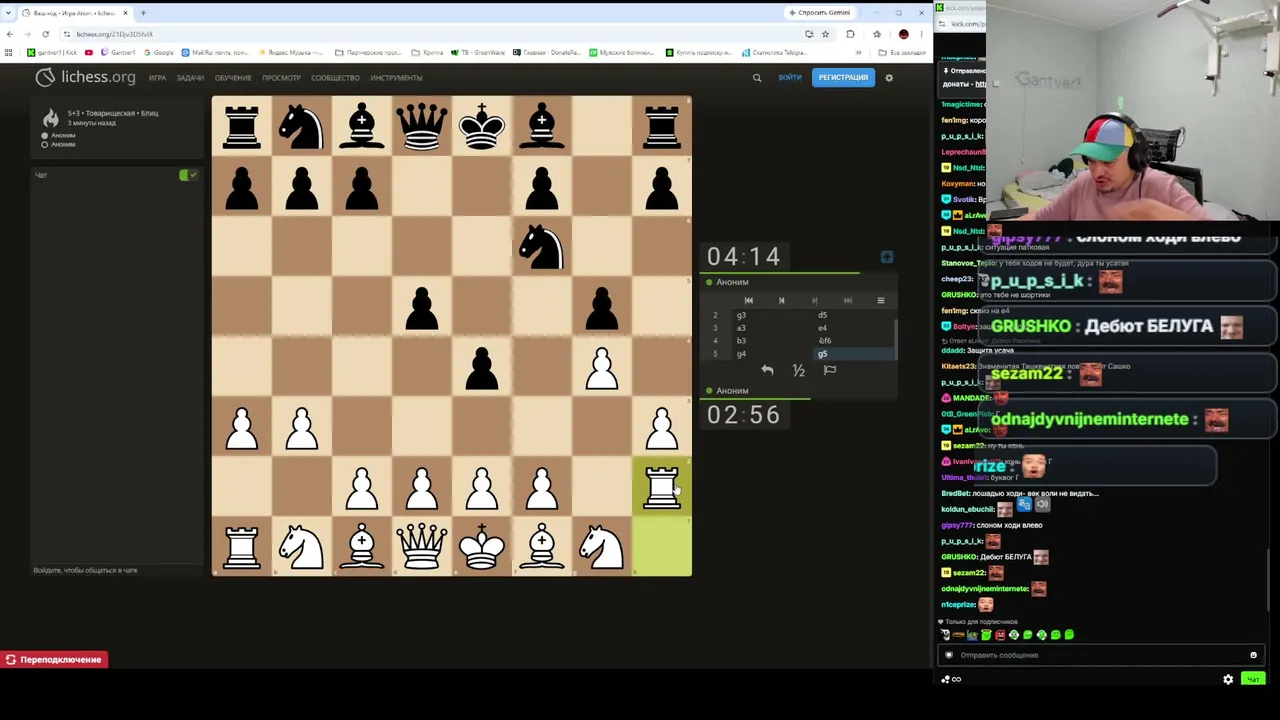Offer a draw with the ½ icon
Image resolution: width=1280 pixels, height=720 pixels.
click(798, 370)
